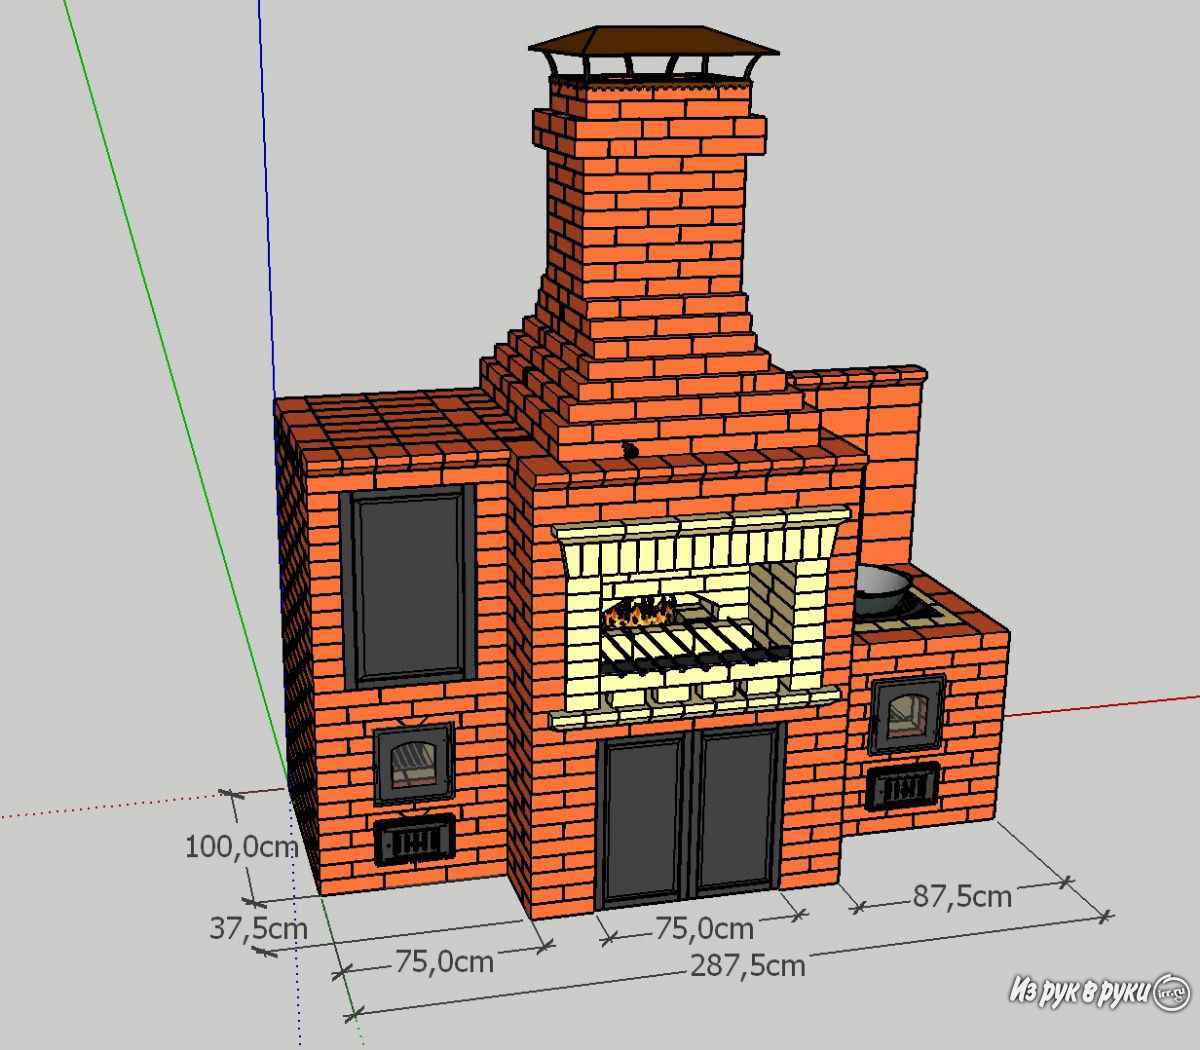1200x1050 pixels.
Task: Select the left ash vent grille
Action: 414,841
